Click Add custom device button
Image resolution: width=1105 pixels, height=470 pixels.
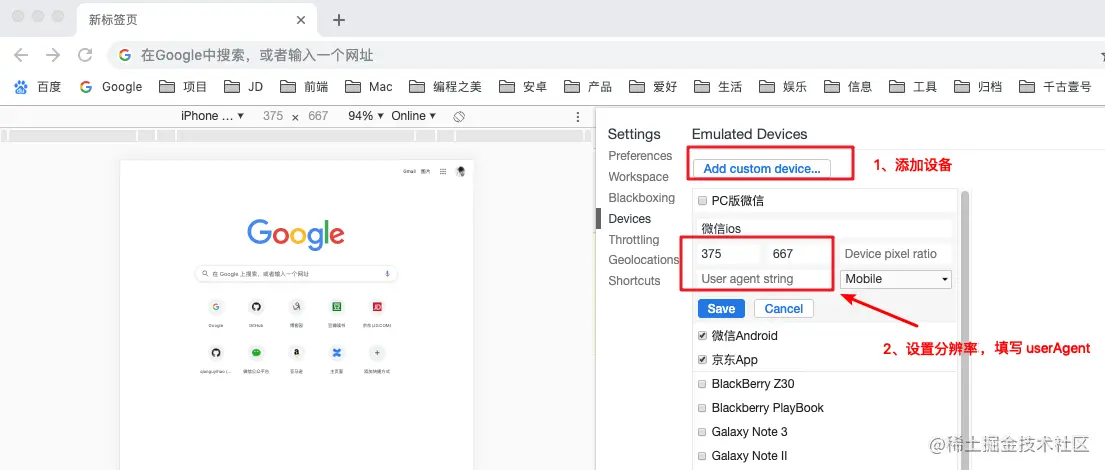pyautogui.click(x=762, y=168)
